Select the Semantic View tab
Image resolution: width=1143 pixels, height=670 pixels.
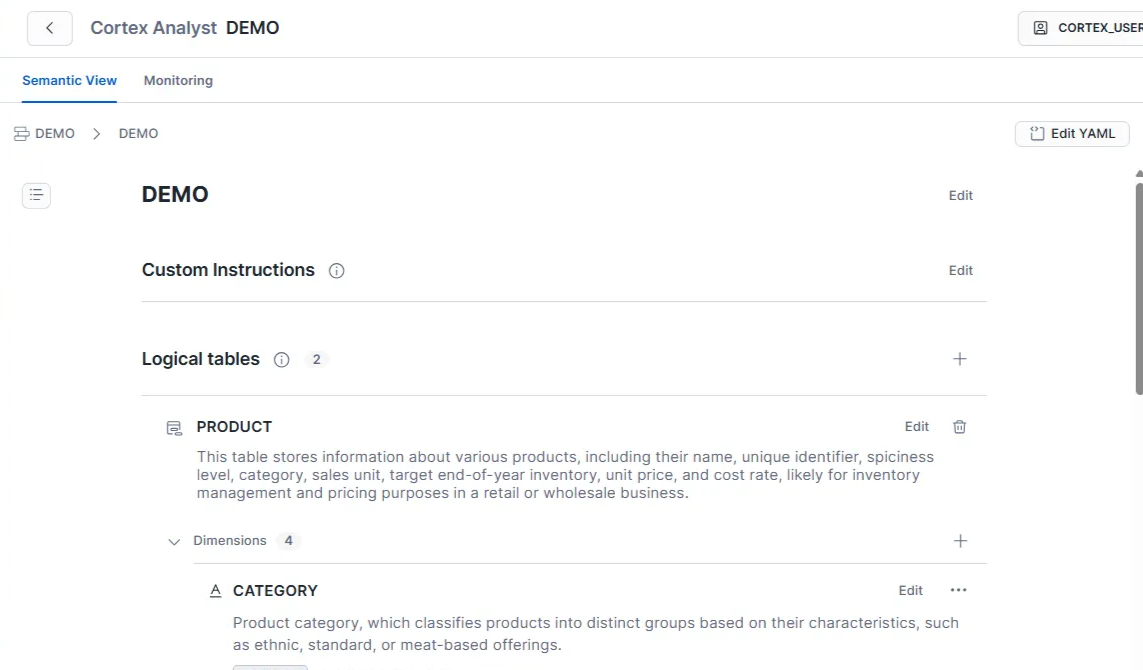(x=69, y=80)
